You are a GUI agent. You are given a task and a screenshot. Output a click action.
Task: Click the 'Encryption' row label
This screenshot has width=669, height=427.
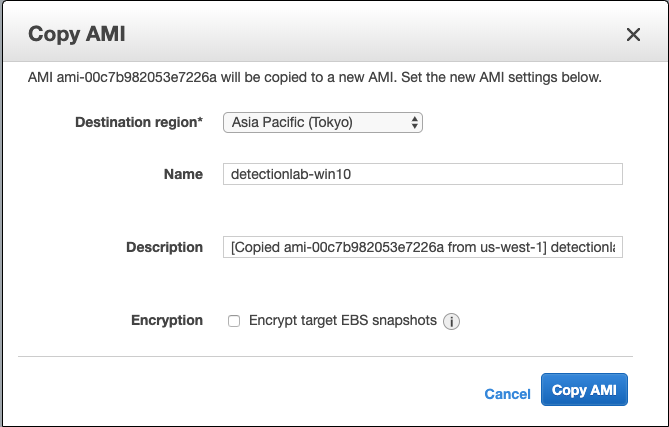coord(167,321)
